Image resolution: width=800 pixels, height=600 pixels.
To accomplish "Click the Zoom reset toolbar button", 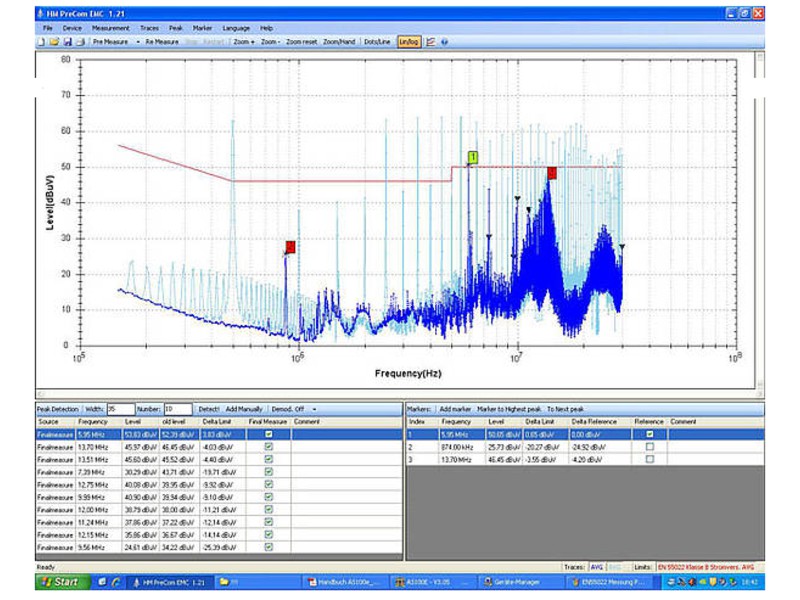I will (x=301, y=42).
